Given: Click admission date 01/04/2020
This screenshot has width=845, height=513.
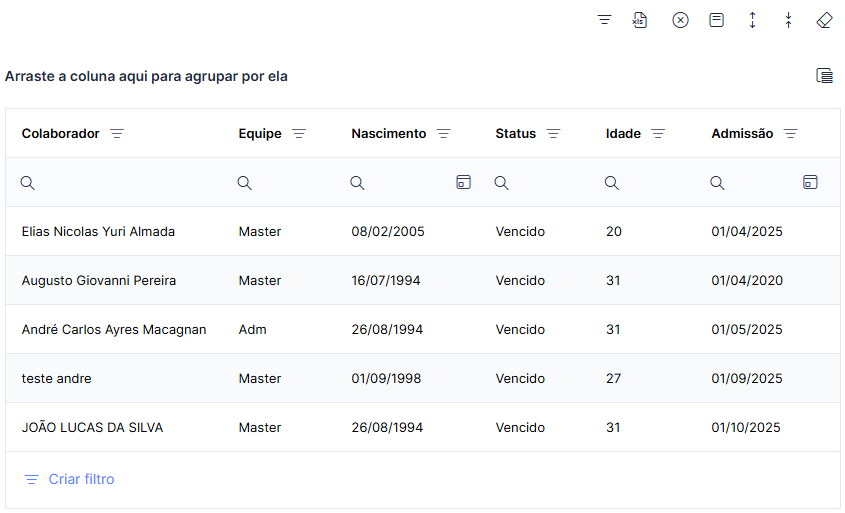Looking at the screenshot, I should pos(747,281).
